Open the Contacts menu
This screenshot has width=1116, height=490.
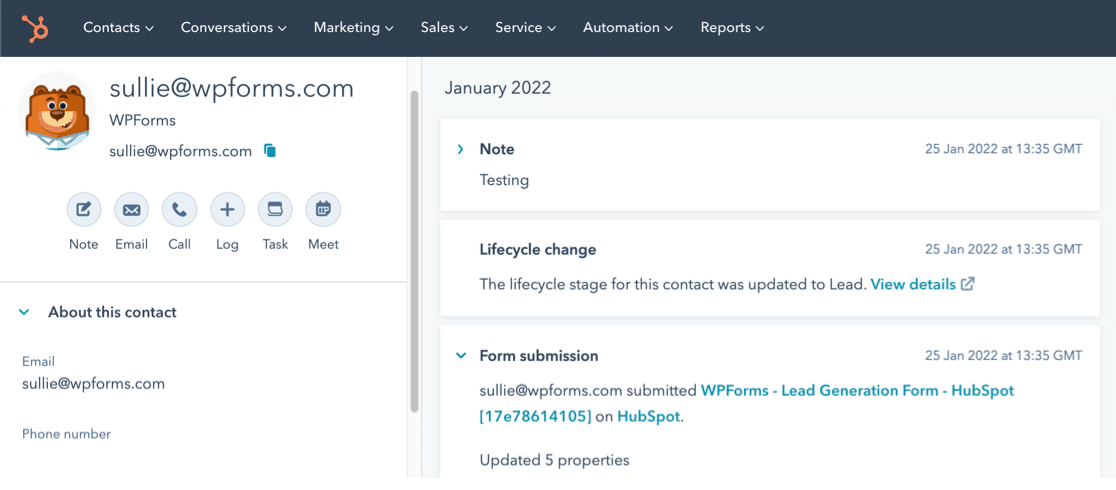click(118, 28)
